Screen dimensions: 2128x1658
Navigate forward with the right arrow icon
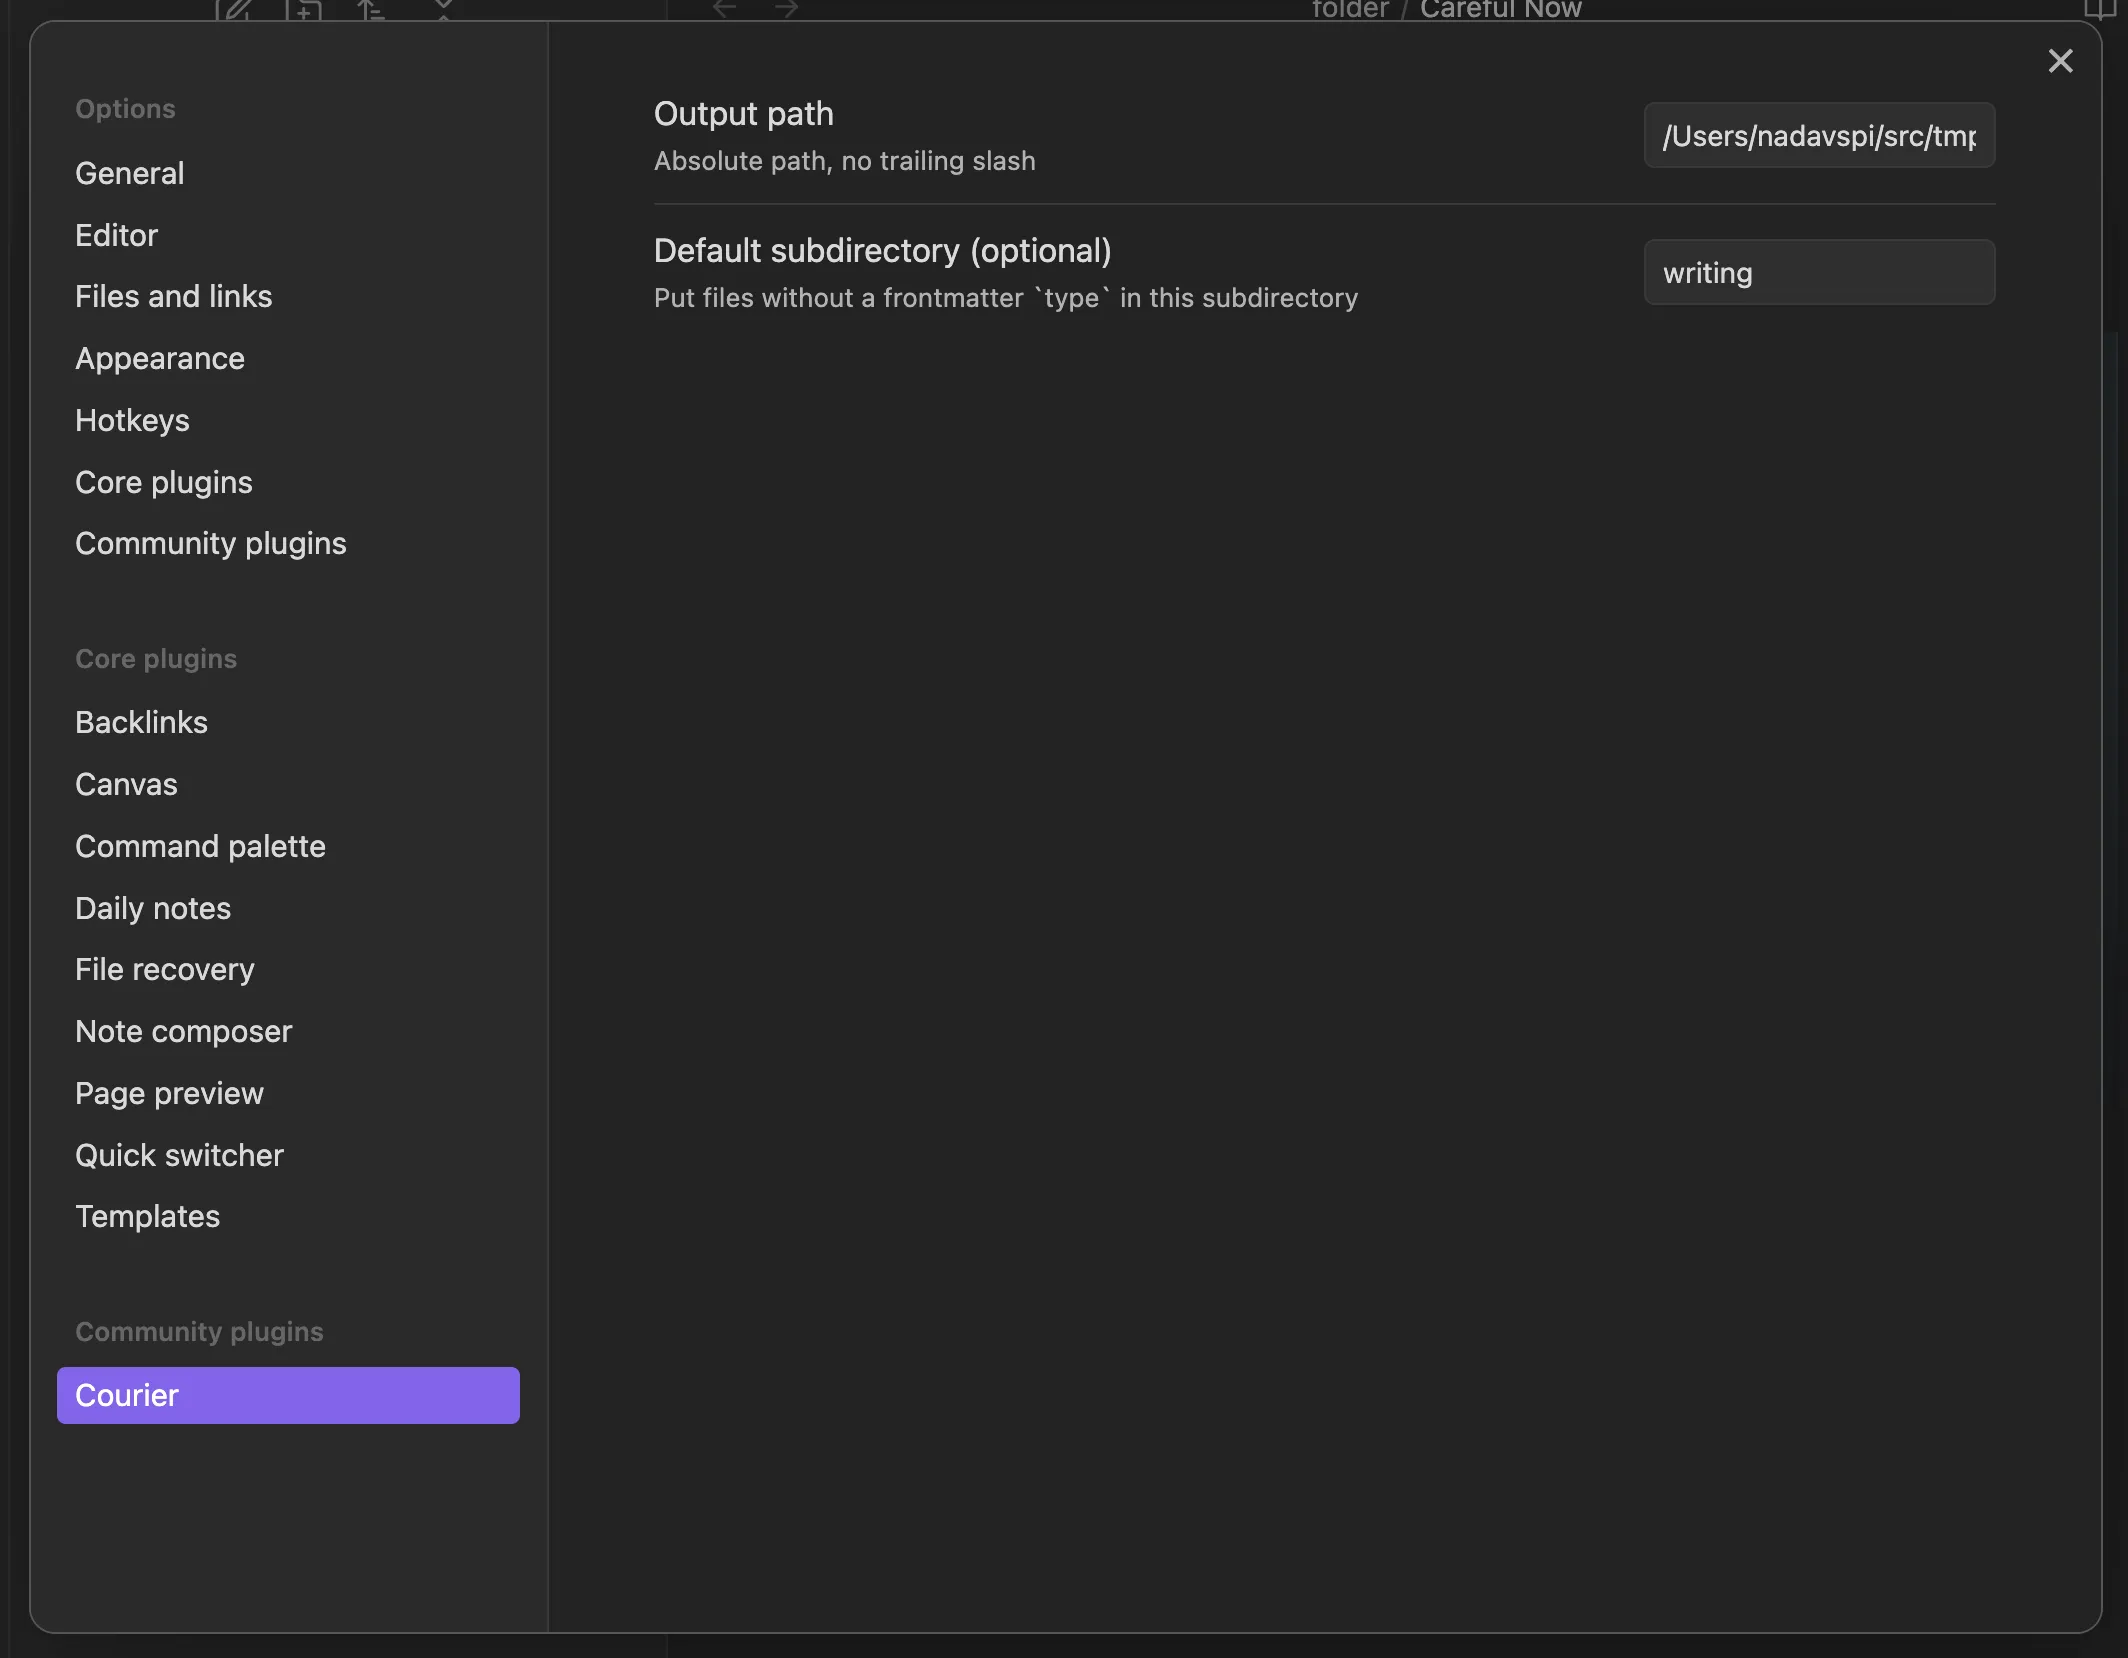[787, 8]
